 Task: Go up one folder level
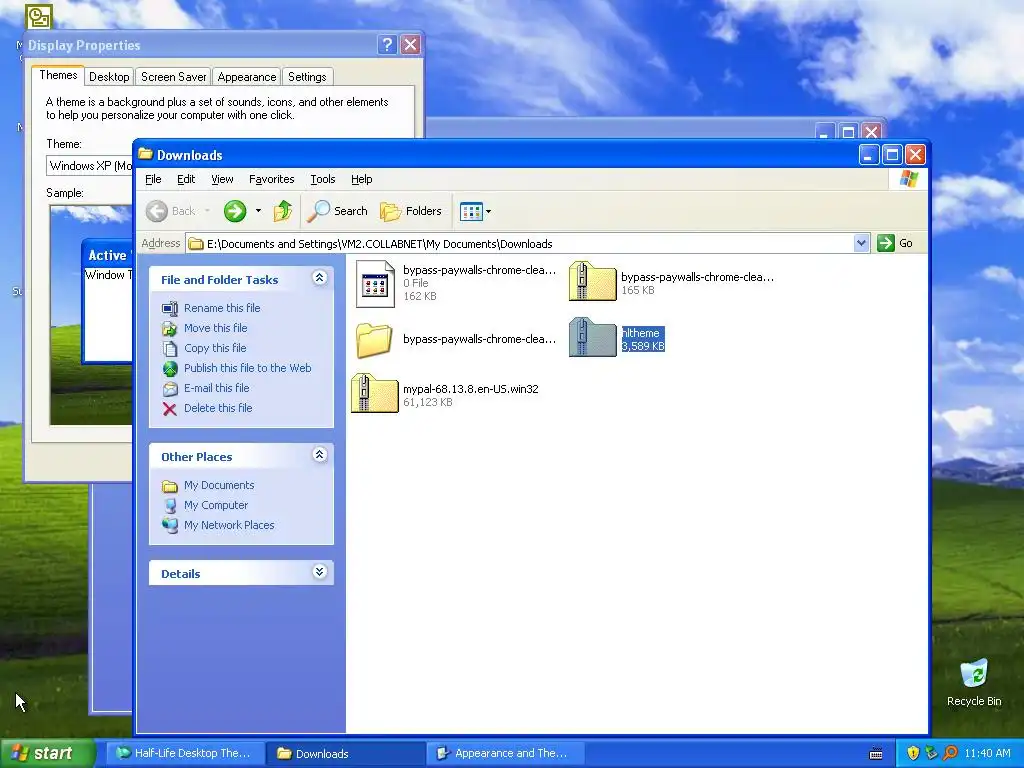(283, 211)
